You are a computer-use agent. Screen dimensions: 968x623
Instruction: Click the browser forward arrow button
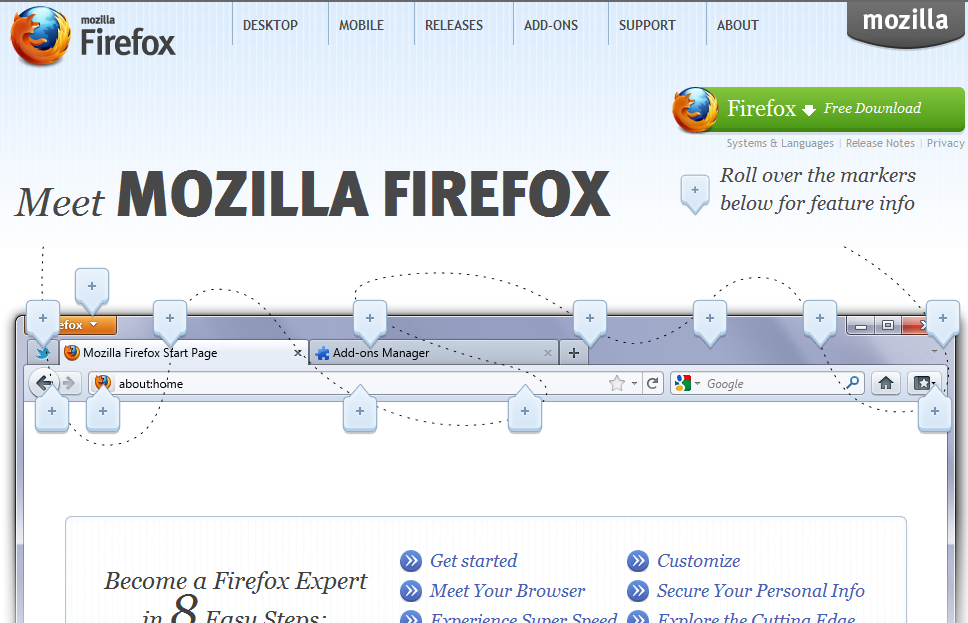[69, 383]
